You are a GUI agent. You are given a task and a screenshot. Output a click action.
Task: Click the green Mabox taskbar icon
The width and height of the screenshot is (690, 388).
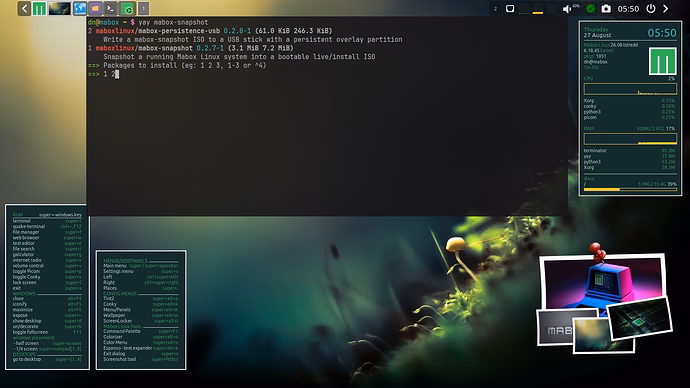click(x=127, y=8)
